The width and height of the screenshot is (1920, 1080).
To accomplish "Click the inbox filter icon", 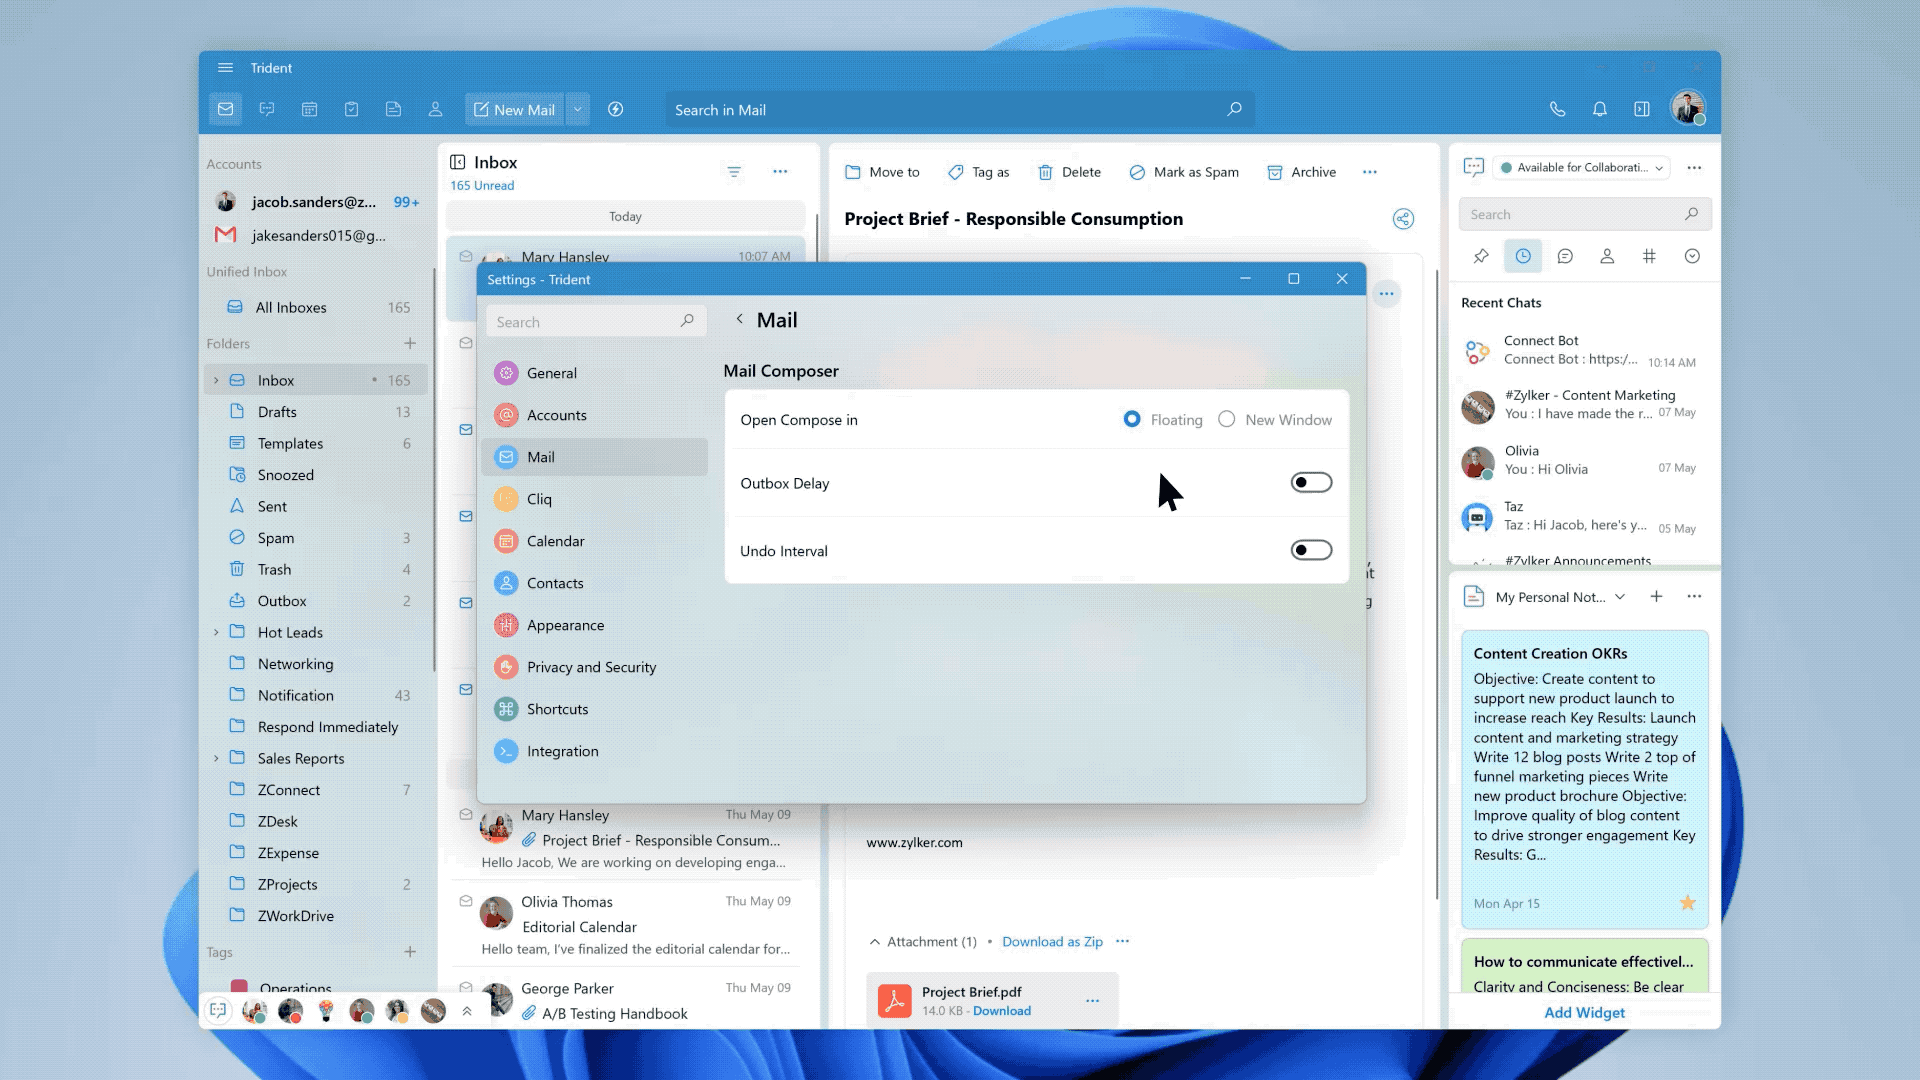I will pos(734,172).
